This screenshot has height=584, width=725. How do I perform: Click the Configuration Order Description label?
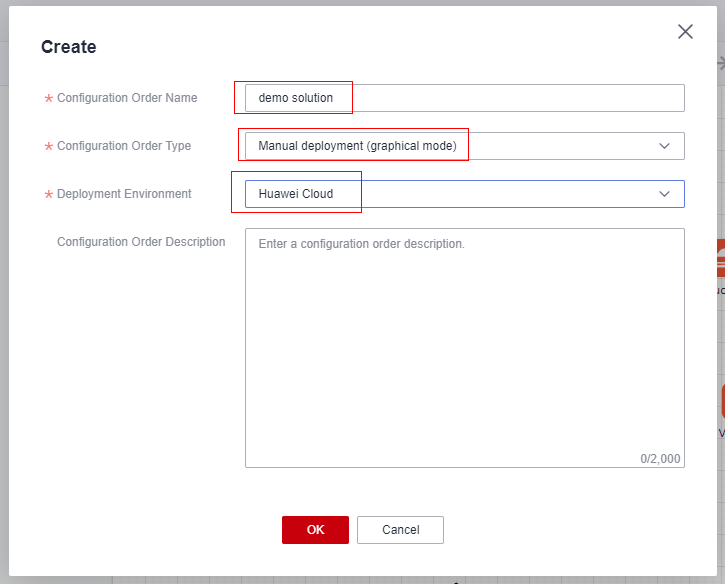[141, 242]
